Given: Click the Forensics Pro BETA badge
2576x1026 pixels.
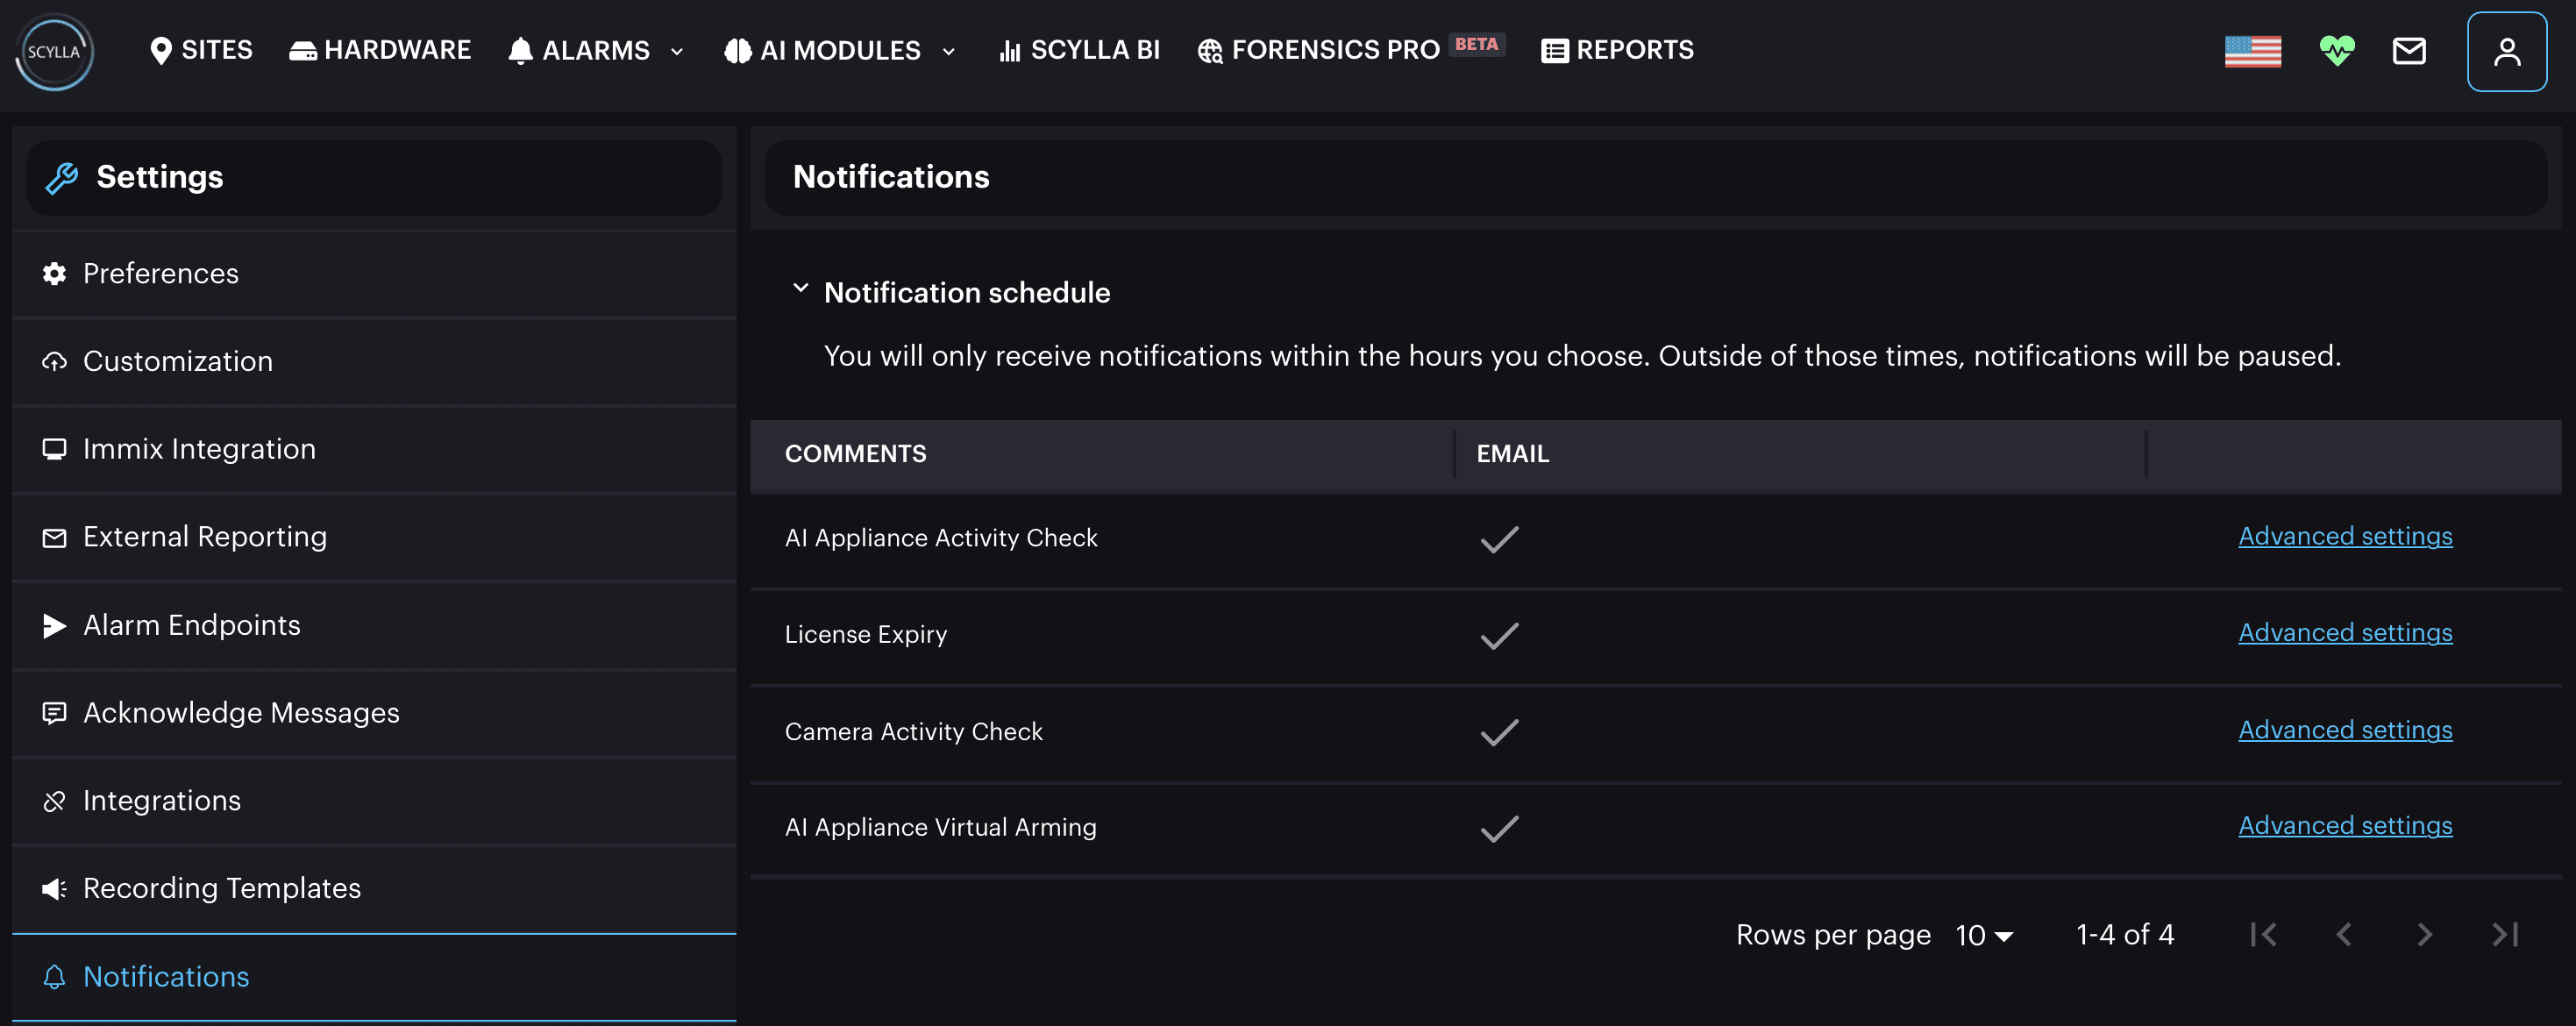Looking at the screenshot, I should 1477,44.
